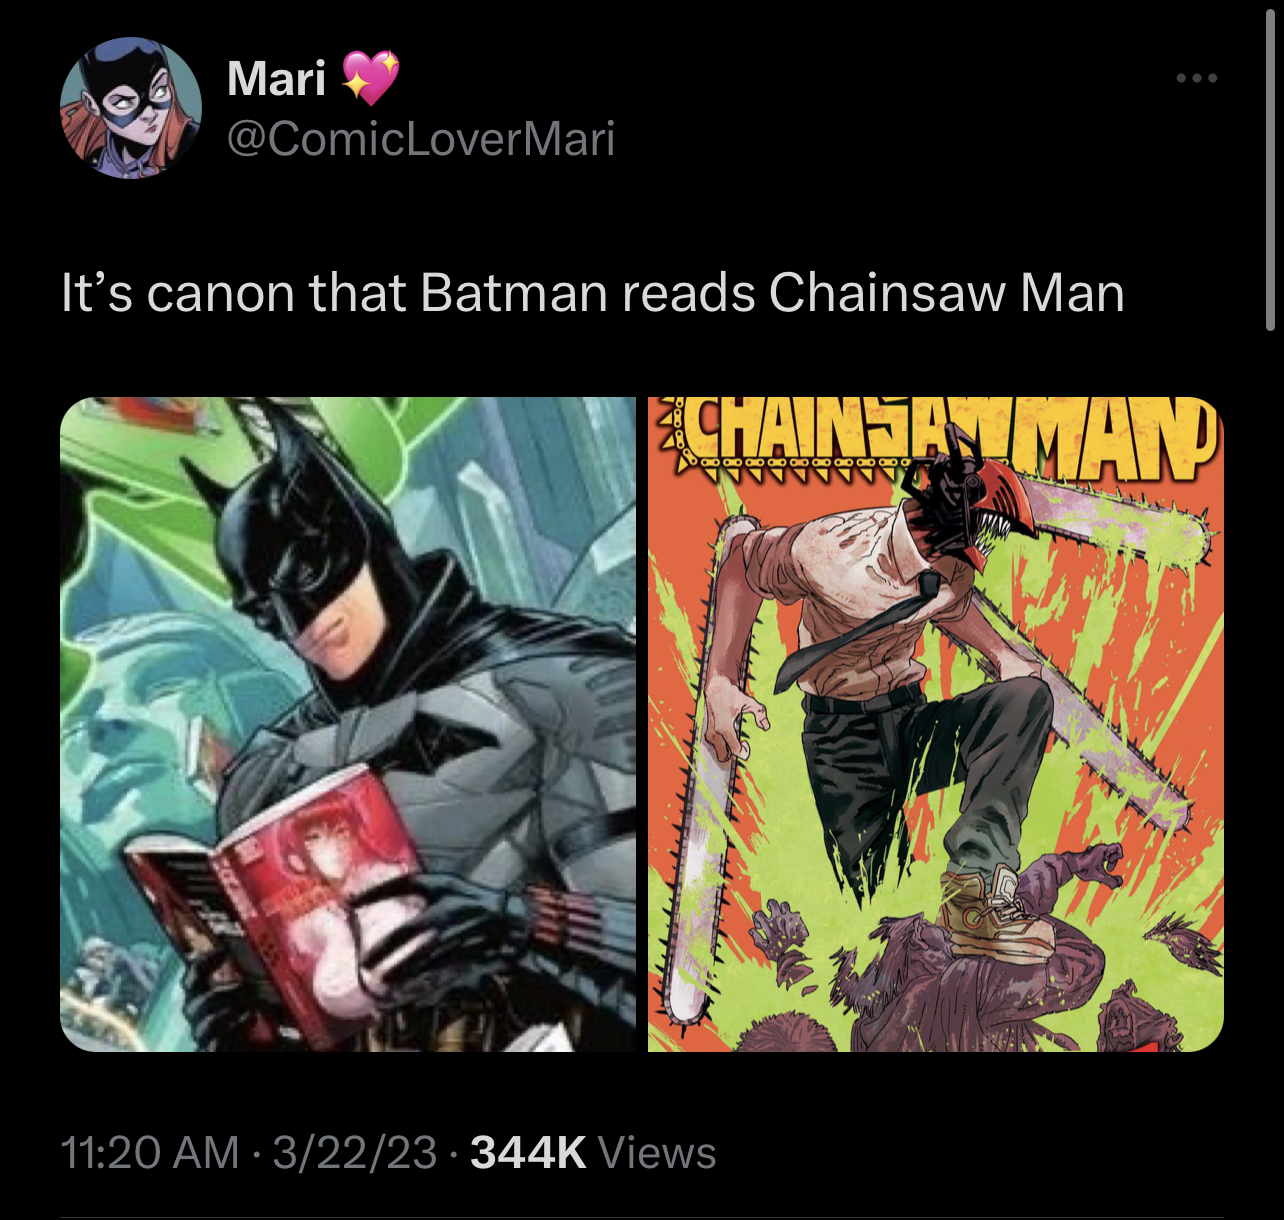Open the Batman reading manga image
This screenshot has width=1284, height=1220.
(348, 724)
